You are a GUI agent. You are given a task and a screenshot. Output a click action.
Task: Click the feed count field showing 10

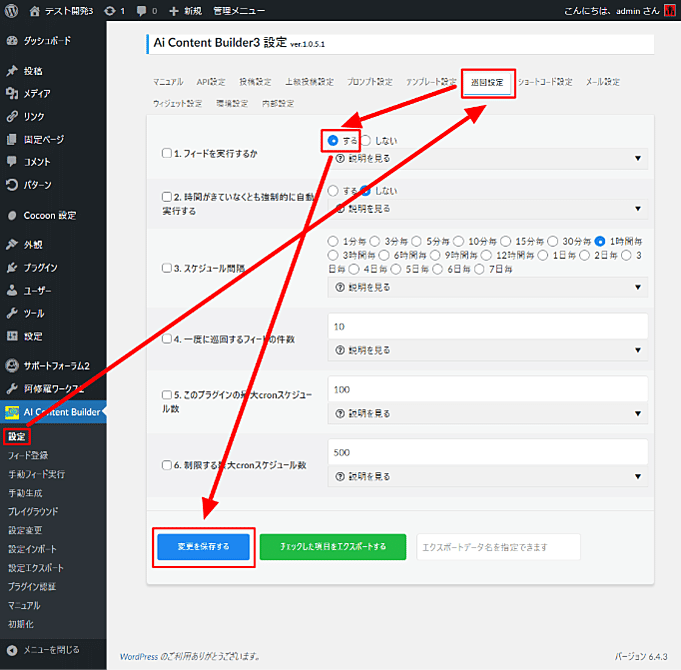[x=488, y=327]
